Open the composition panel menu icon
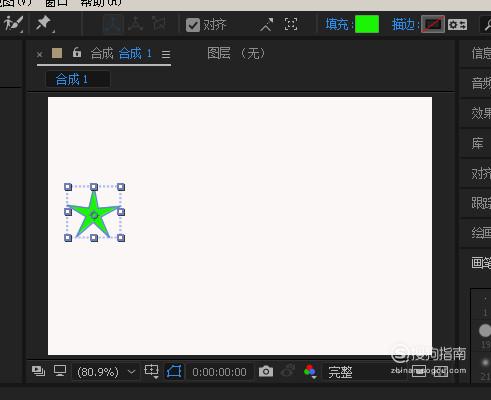The image size is (491, 400). click(x=166, y=54)
